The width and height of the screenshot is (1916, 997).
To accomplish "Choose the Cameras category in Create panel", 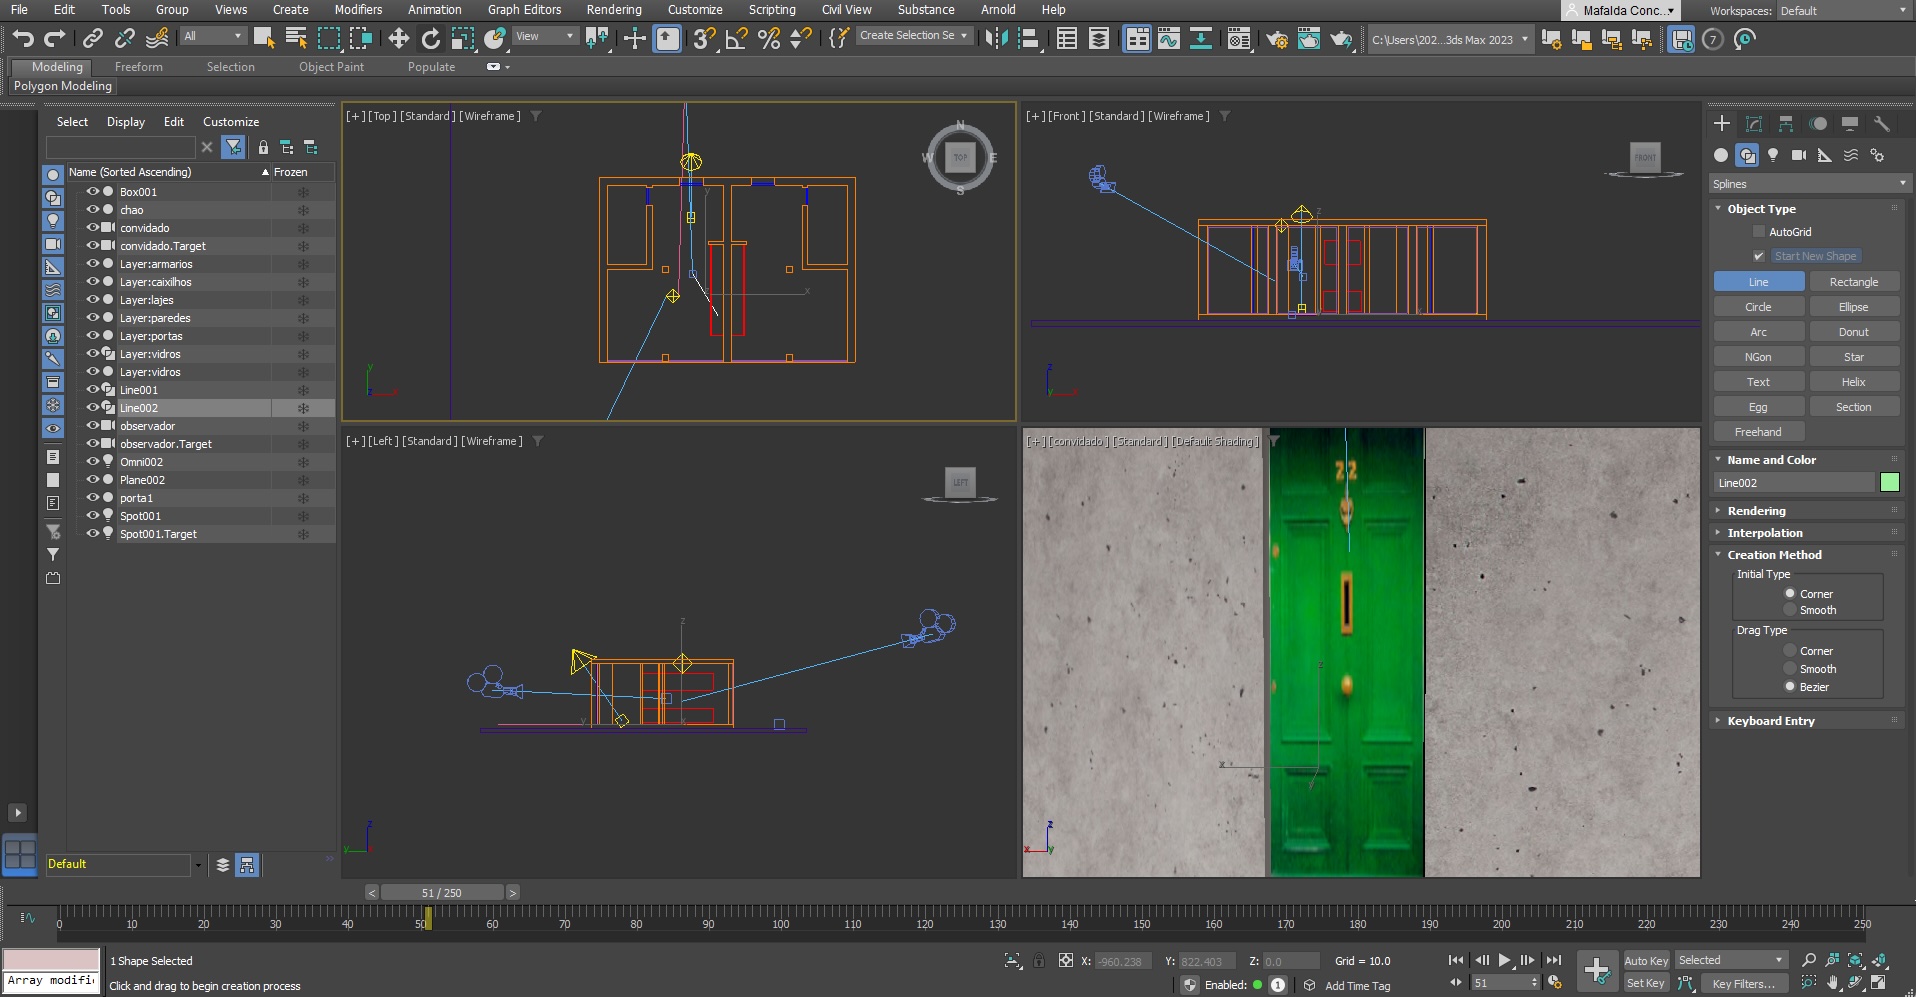I will click(x=1799, y=155).
